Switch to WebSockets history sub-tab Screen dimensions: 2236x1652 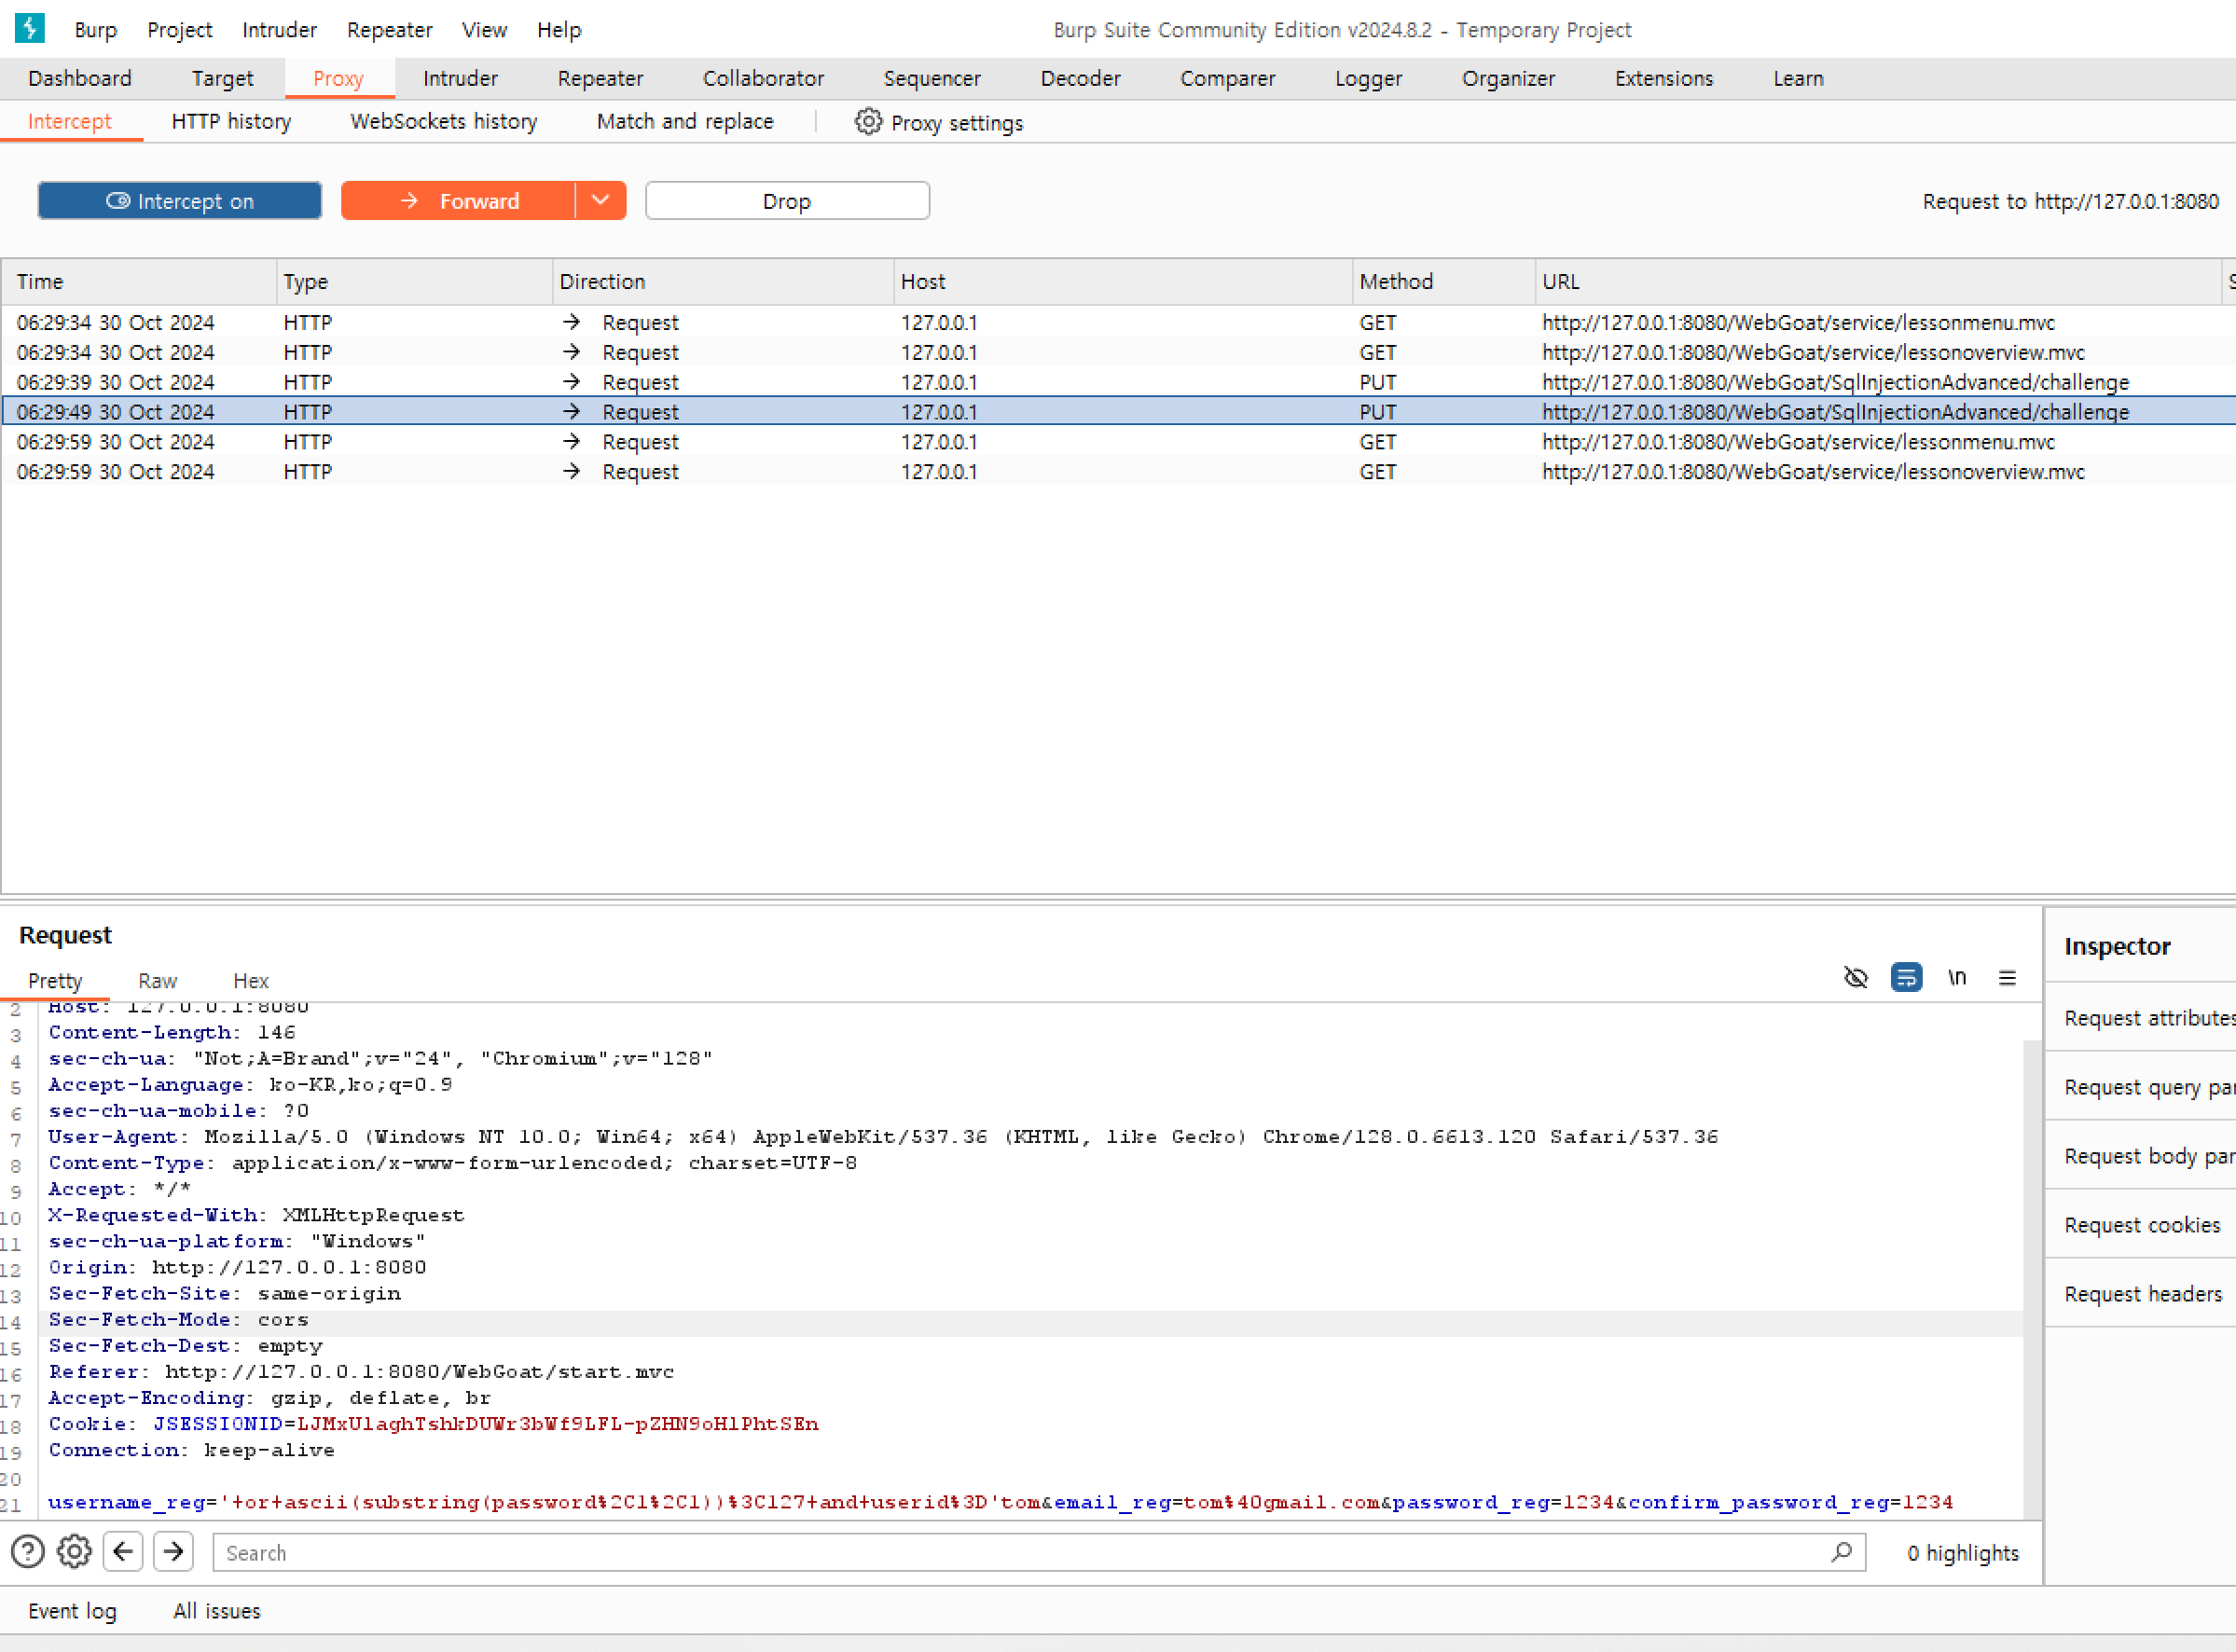(x=443, y=121)
